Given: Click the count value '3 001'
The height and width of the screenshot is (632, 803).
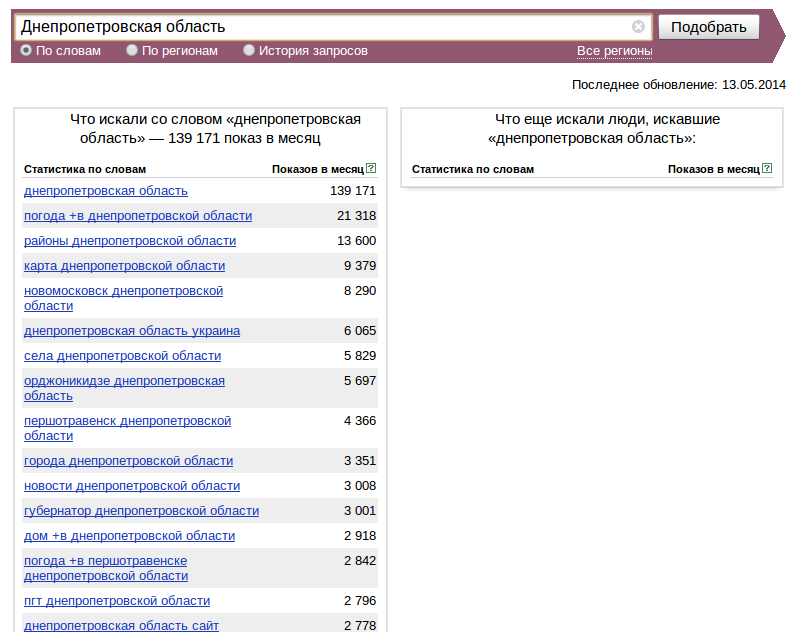Looking at the screenshot, I should click(360, 511).
